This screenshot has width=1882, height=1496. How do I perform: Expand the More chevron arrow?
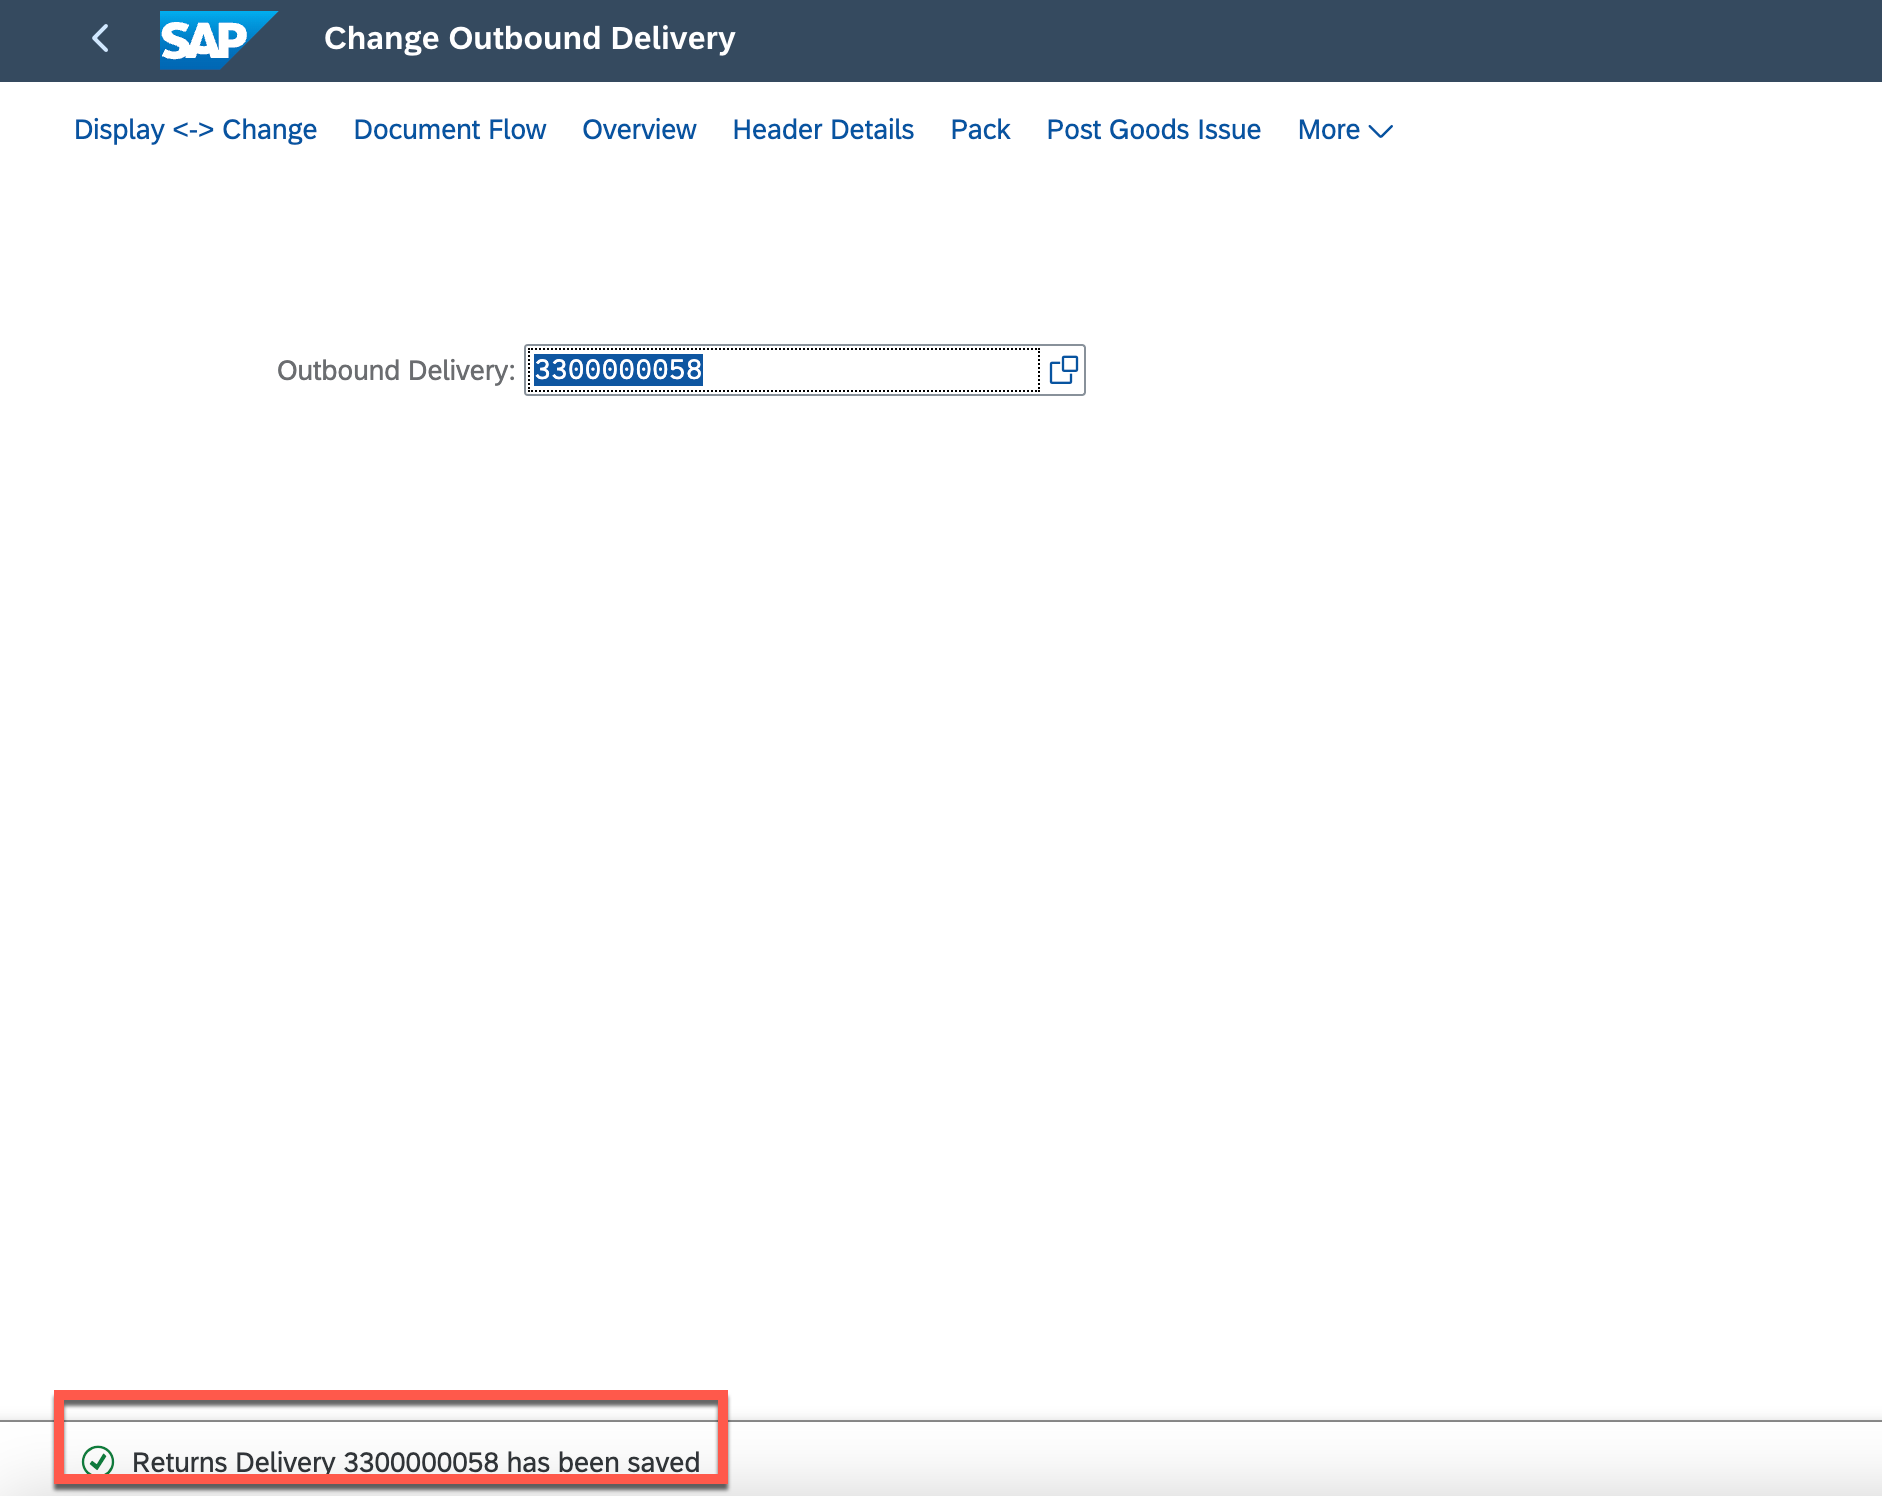pyautogui.click(x=1381, y=131)
